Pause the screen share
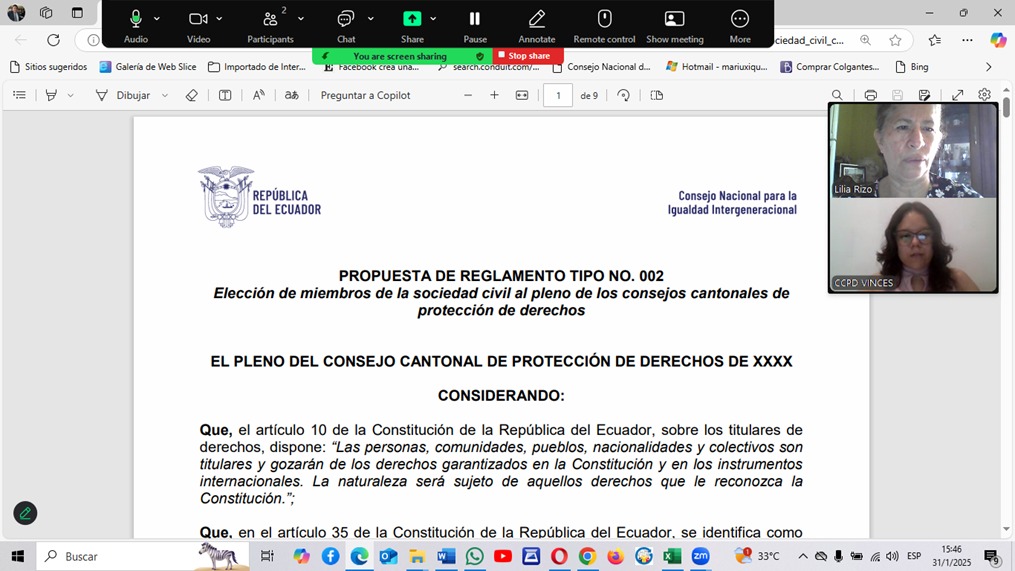Screen dimensions: 1015x571 (474, 26)
